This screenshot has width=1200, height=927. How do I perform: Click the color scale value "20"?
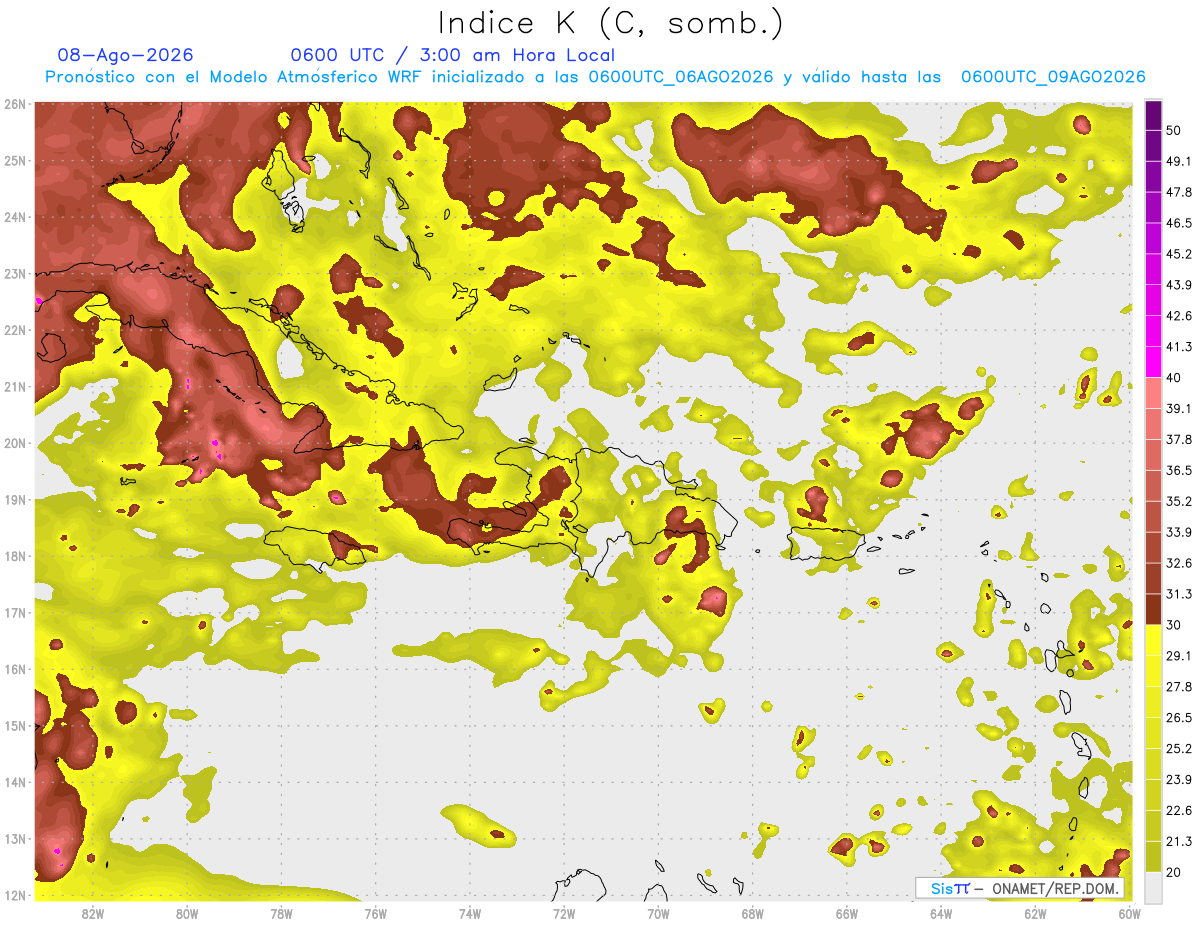click(1174, 873)
